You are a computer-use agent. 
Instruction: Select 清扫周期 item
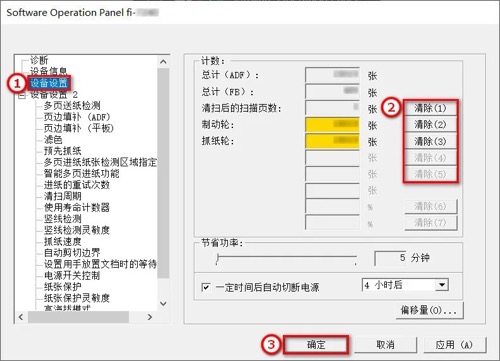(62, 196)
